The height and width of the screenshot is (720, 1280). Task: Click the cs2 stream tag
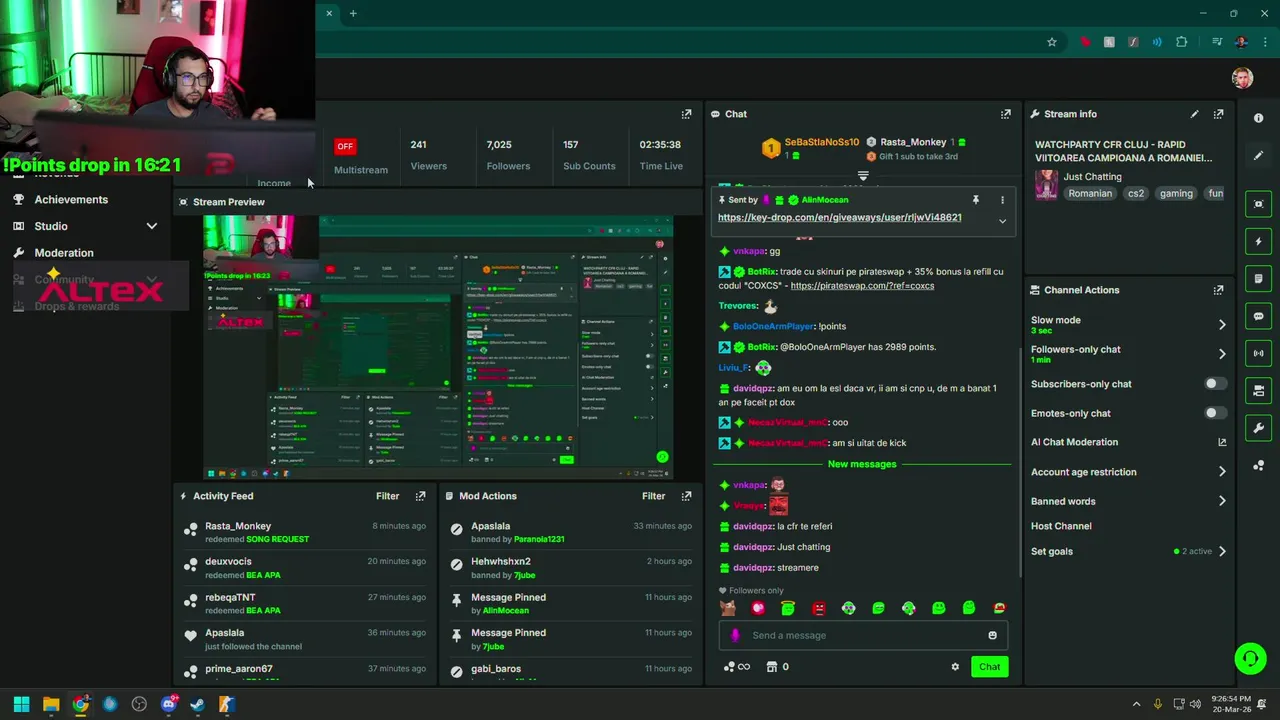(x=1136, y=193)
